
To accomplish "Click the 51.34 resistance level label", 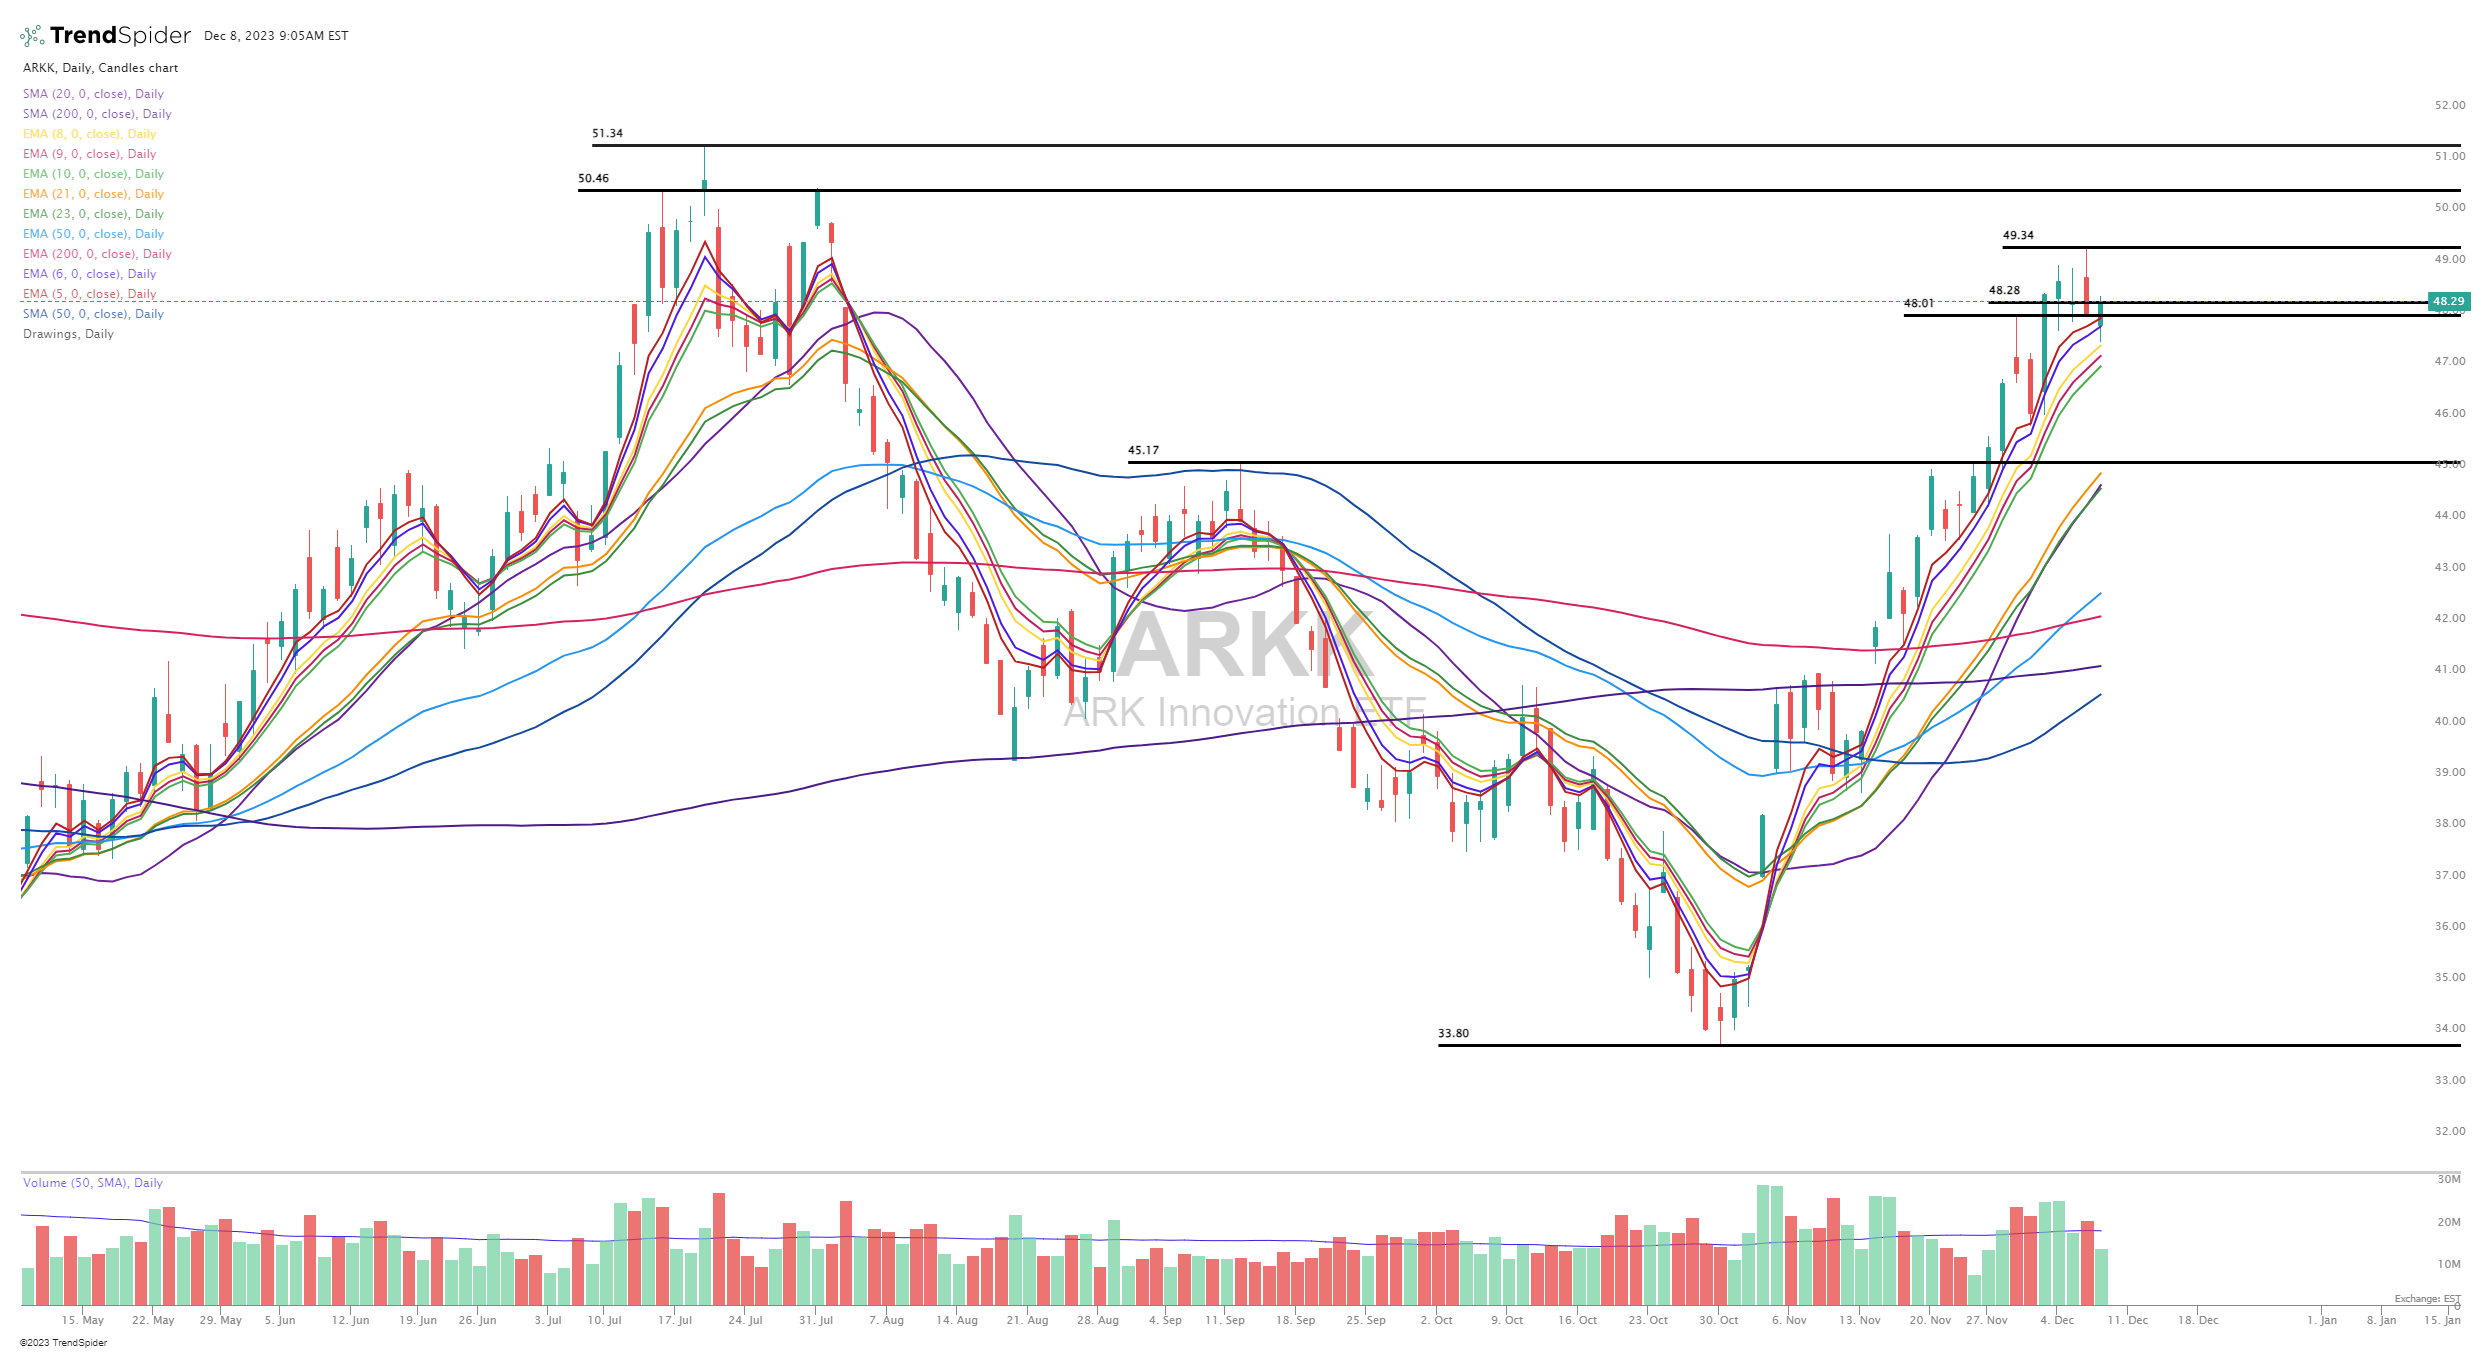I will click(607, 133).
